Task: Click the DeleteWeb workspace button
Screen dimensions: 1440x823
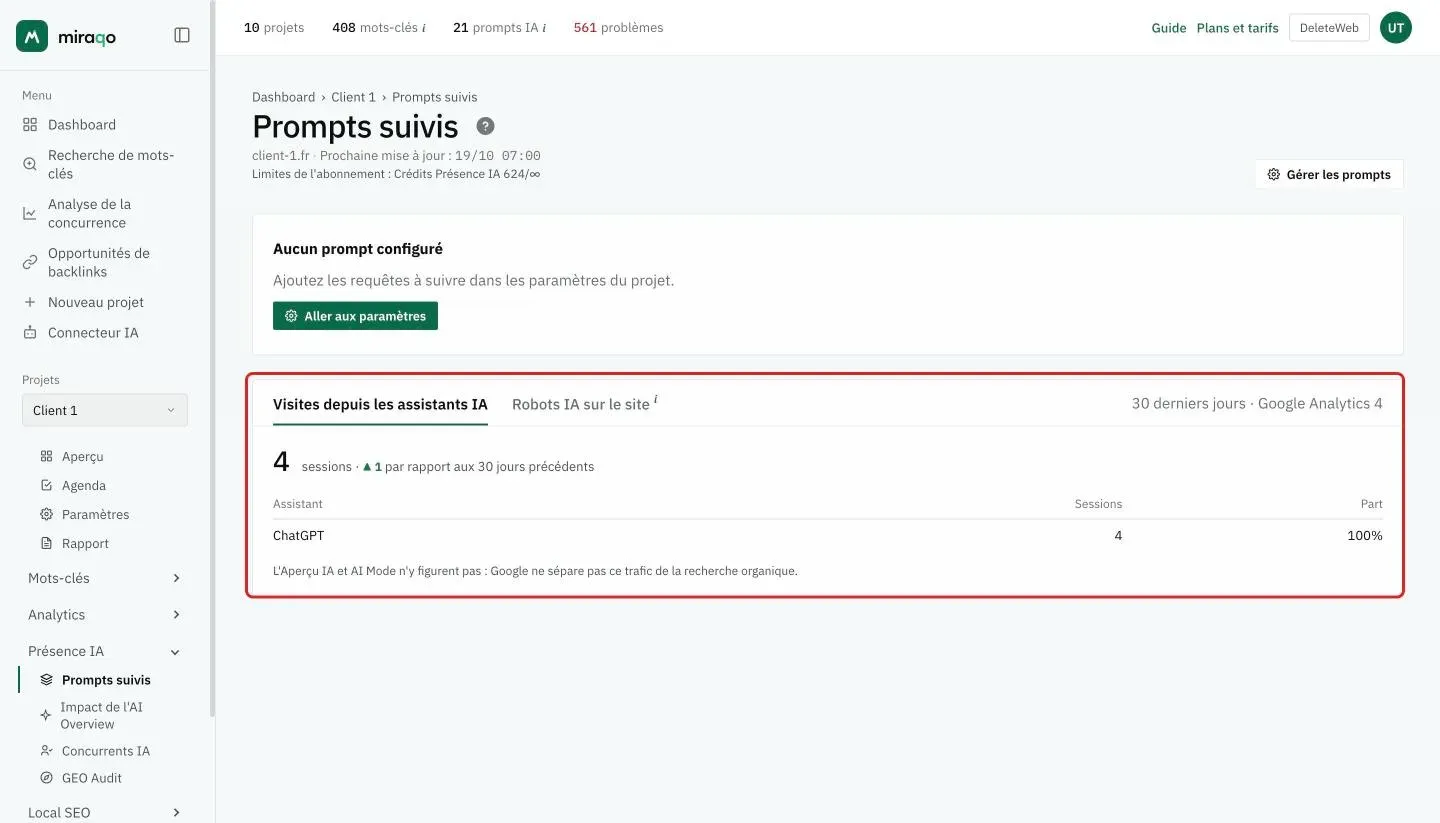Action: click(1329, 28)
